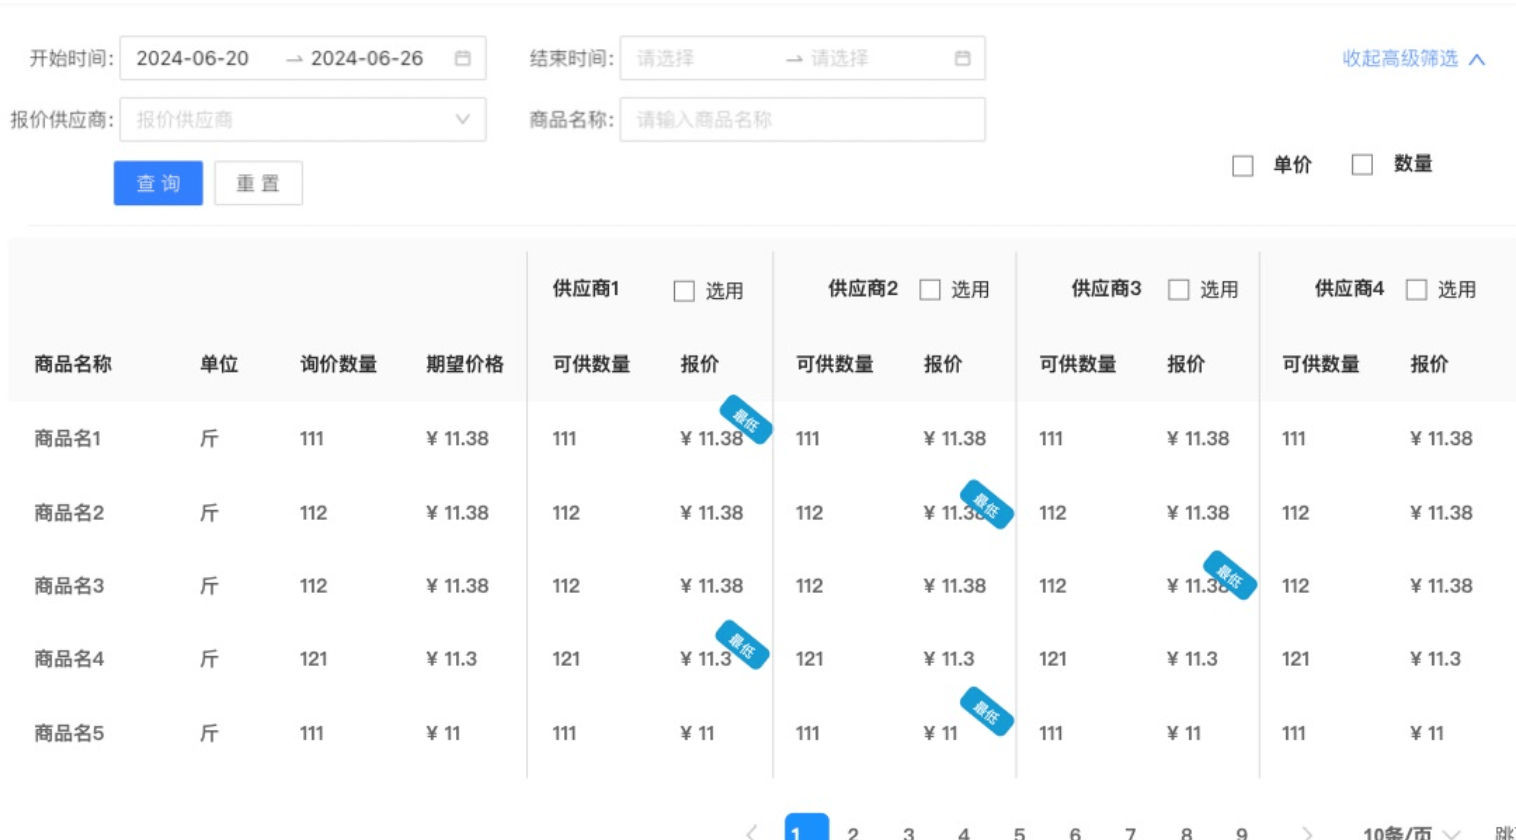The width and height of the screenshot is (1516, 840).
Task: Go to next page arrow
Action: point(1307,832)
